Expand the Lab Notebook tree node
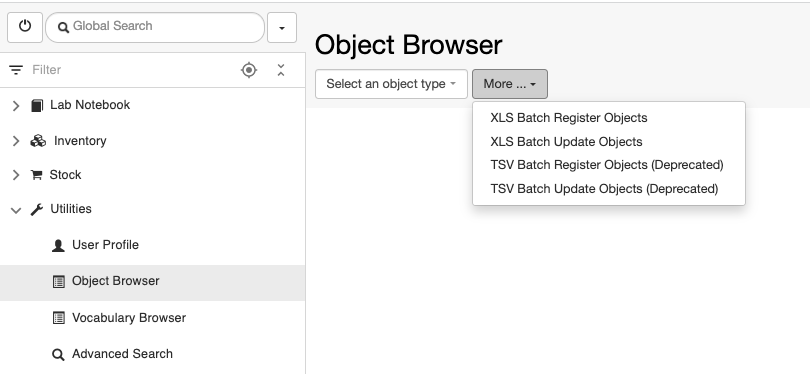This screenshot has width=810, height=374. [16, 105]
